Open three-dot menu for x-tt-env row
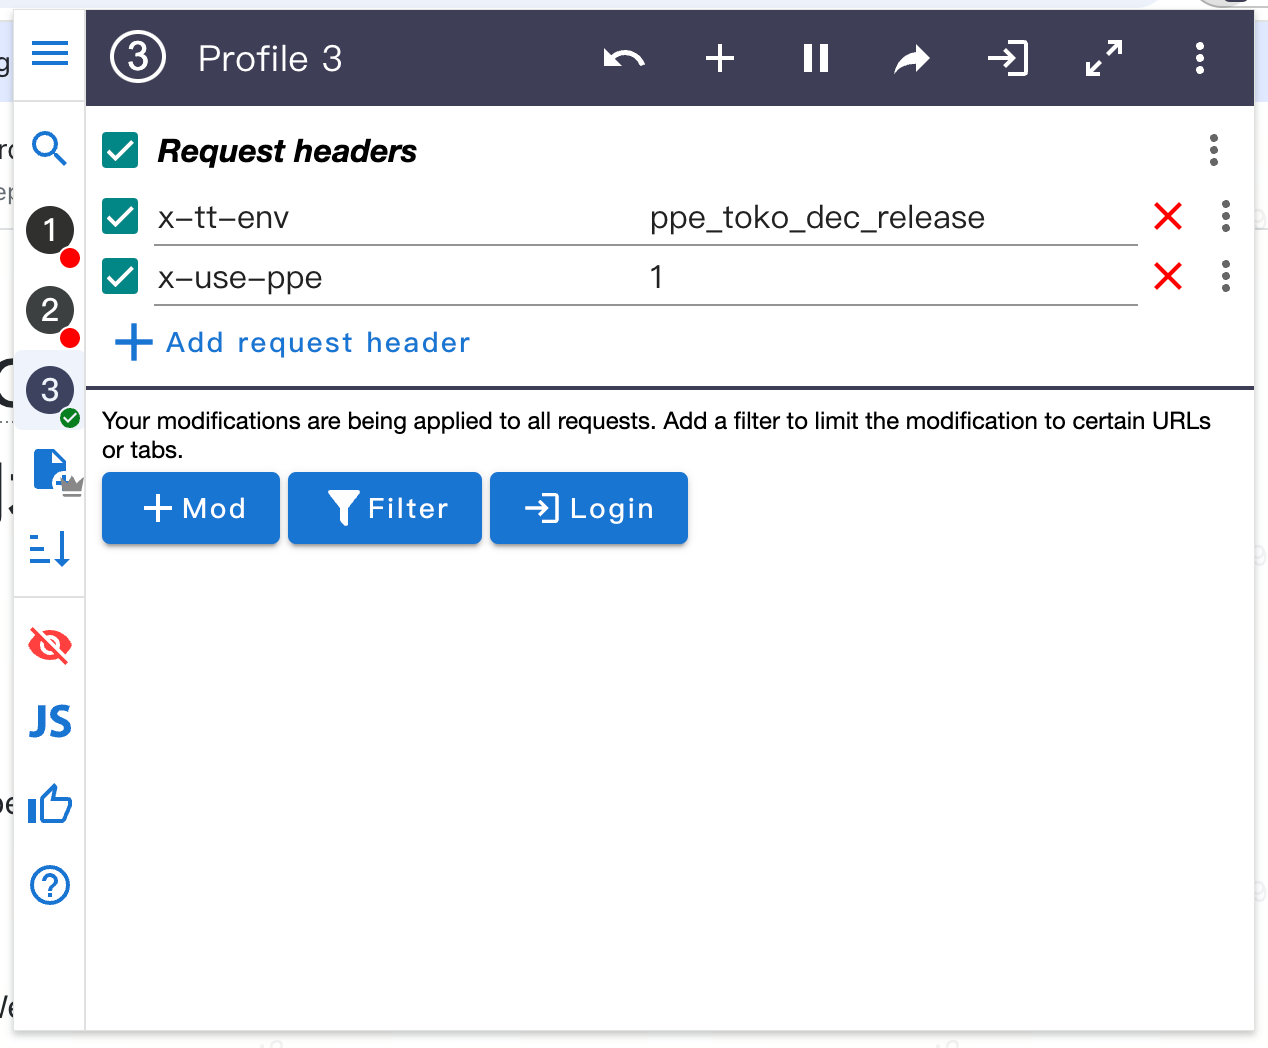The width and height of the screenshot is (1268, 1048). (x=1226, y=216)
